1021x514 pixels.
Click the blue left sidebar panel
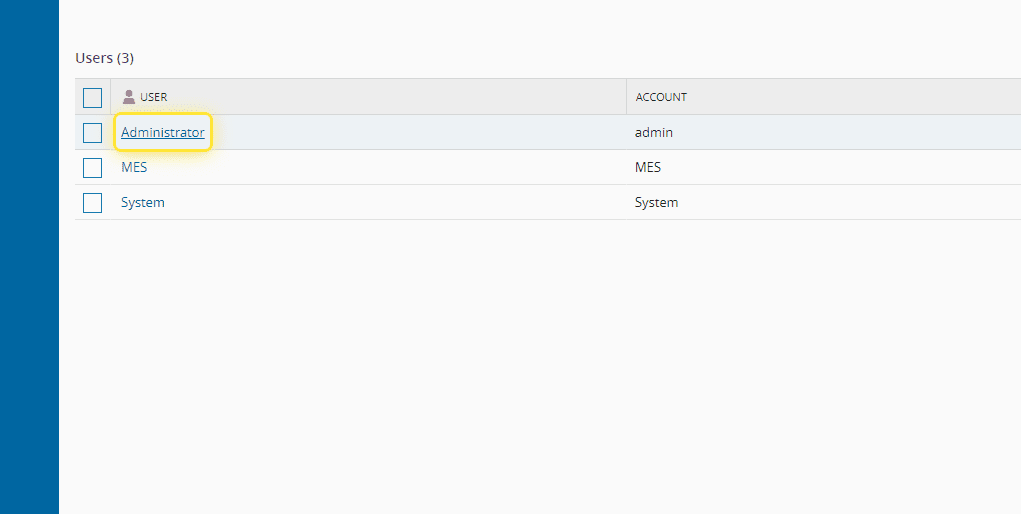[x=29, y=257]
